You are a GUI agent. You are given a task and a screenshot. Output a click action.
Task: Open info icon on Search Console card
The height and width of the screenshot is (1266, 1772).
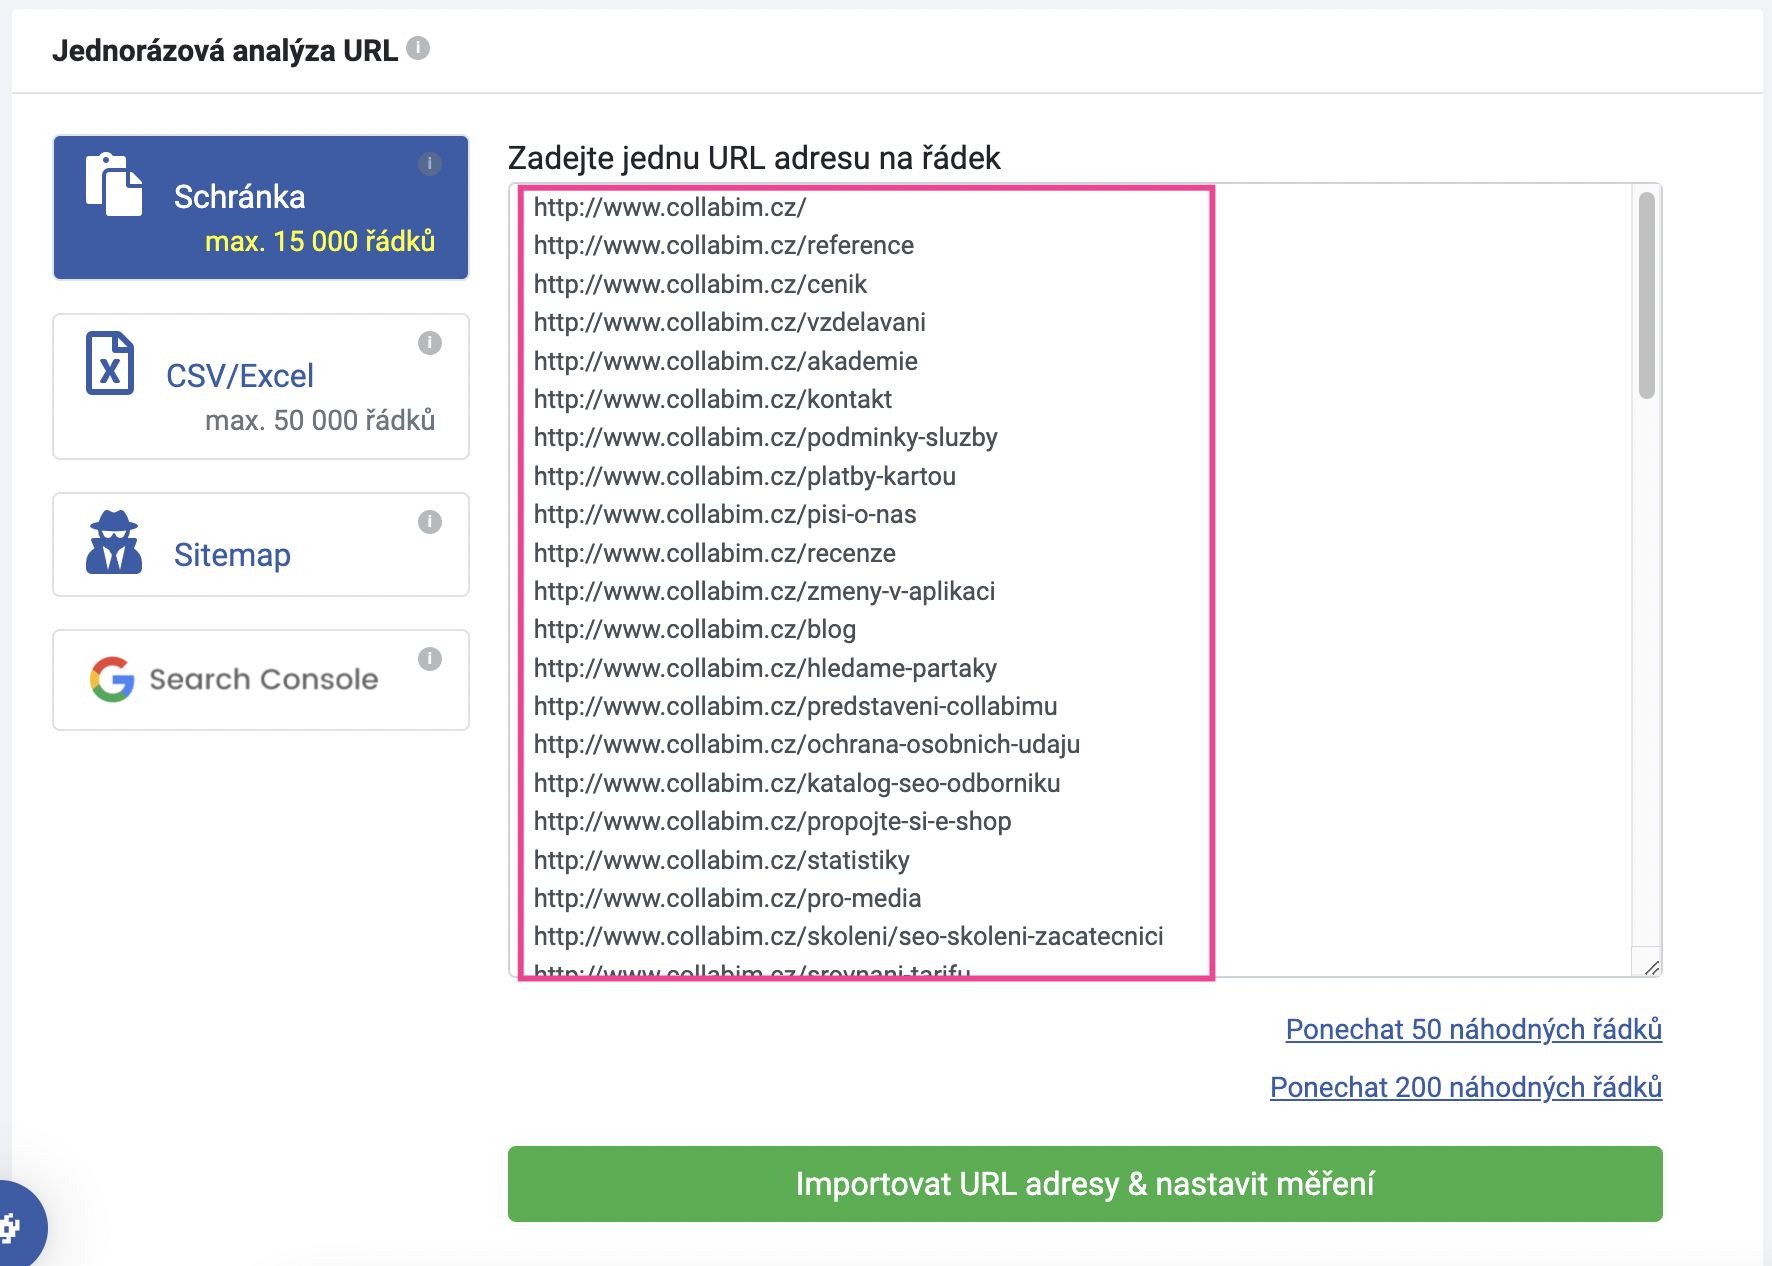[430, 659]
